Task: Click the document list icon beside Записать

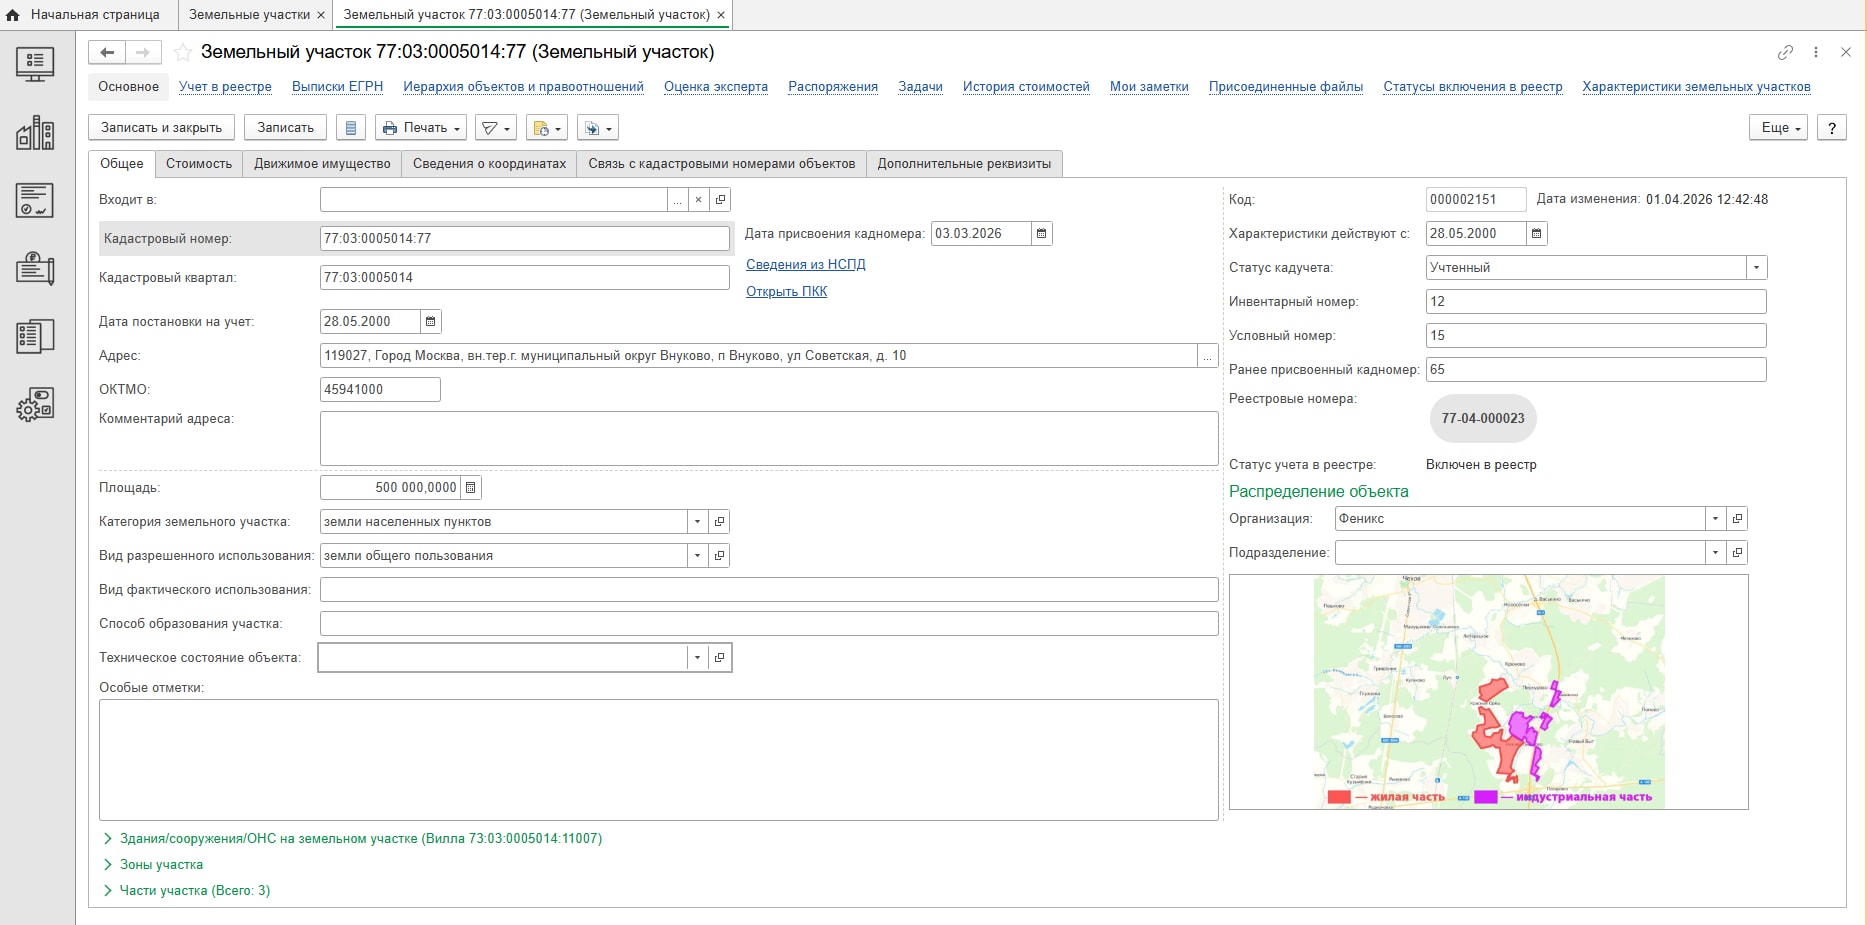Action: pos(350,128)
